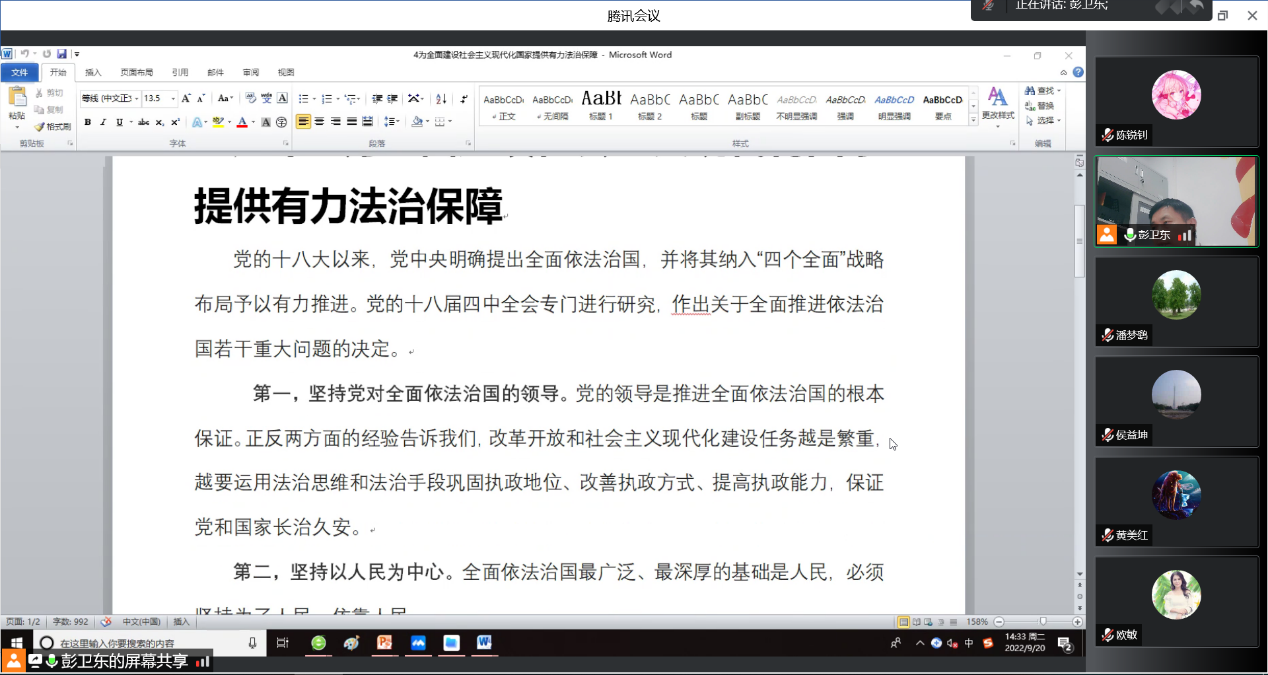Apply the 标题 1 heading style
The height and width of the screenshot is (675, 1268).
601,103
